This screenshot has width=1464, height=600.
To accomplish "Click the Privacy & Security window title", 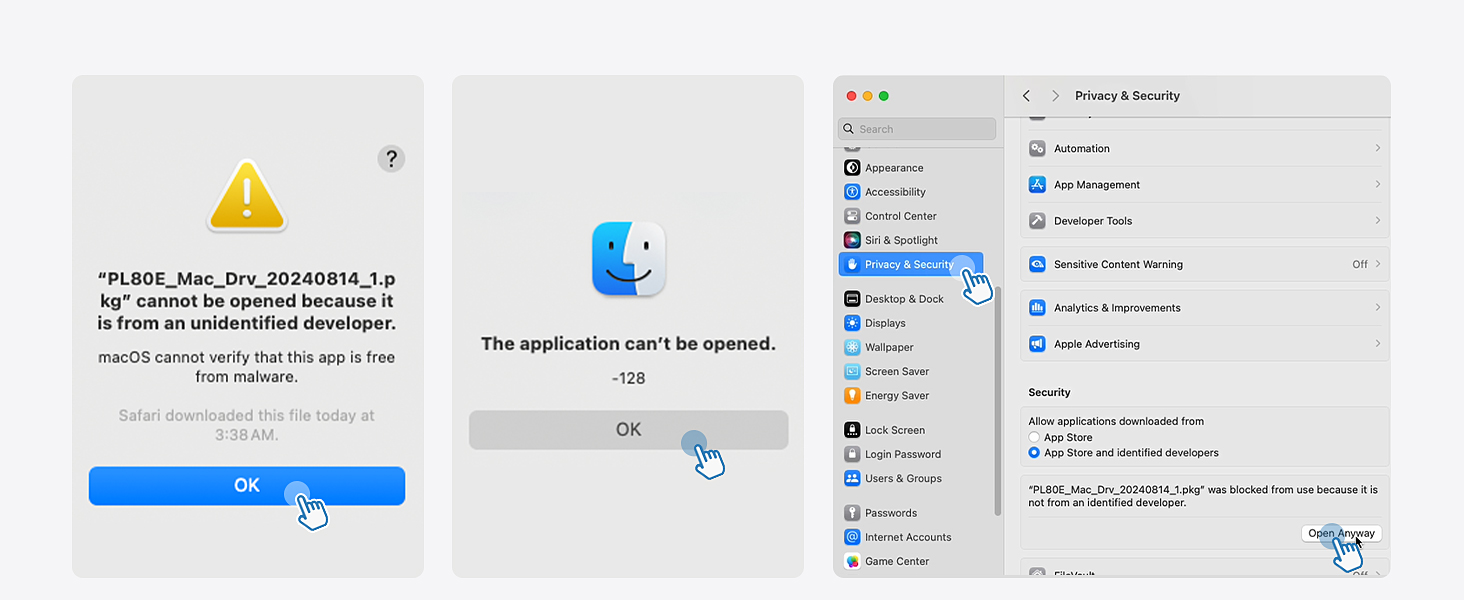I will point(1127,96).
